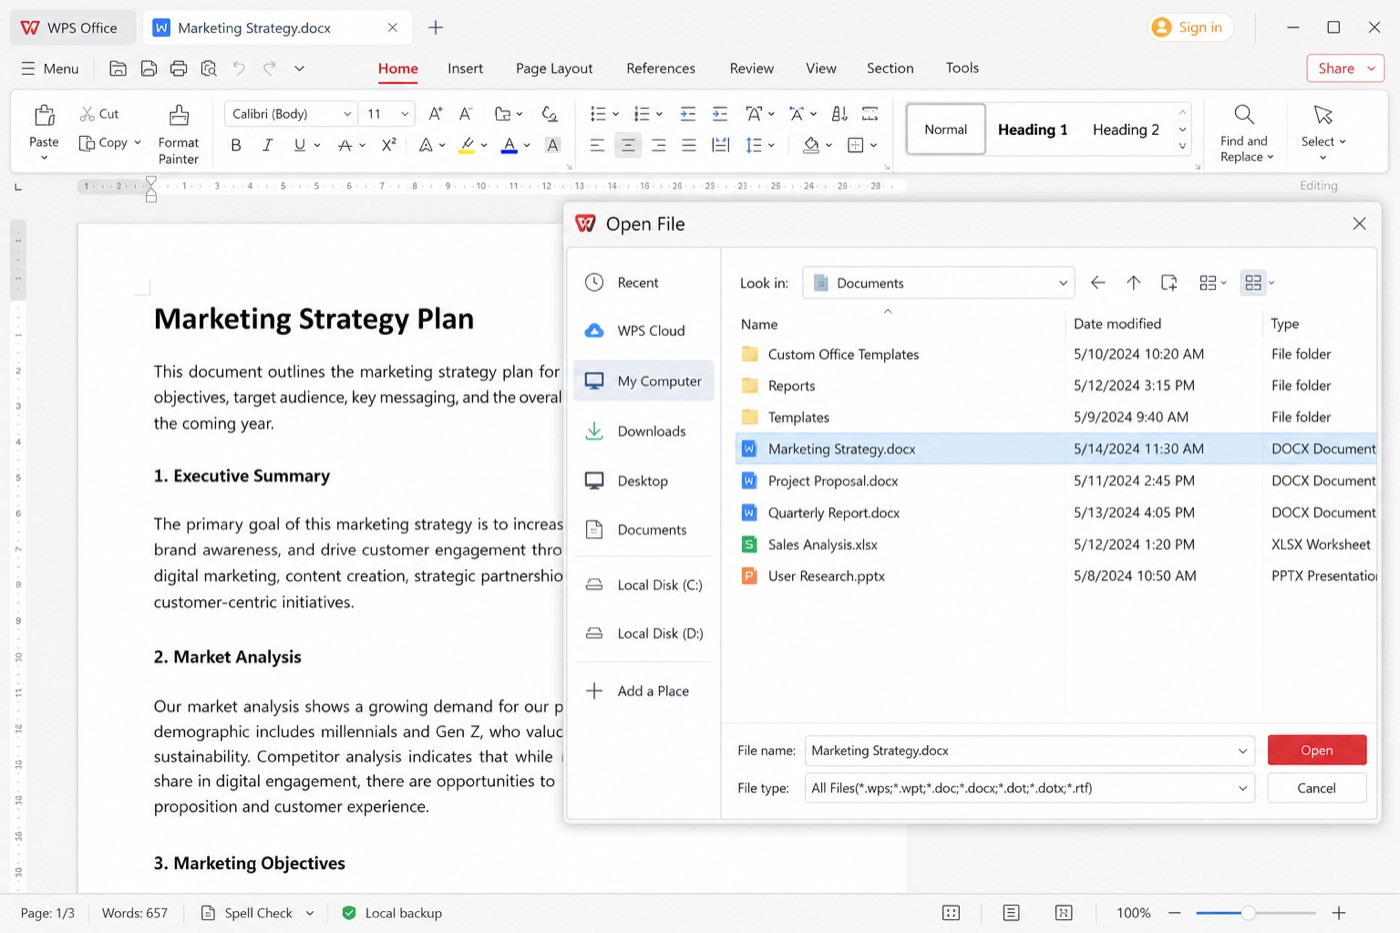Screen dimensions: 1400x933
Task: Toggle show paragraph marks icon
Action: pyautogui.click(x=870, y=114)
